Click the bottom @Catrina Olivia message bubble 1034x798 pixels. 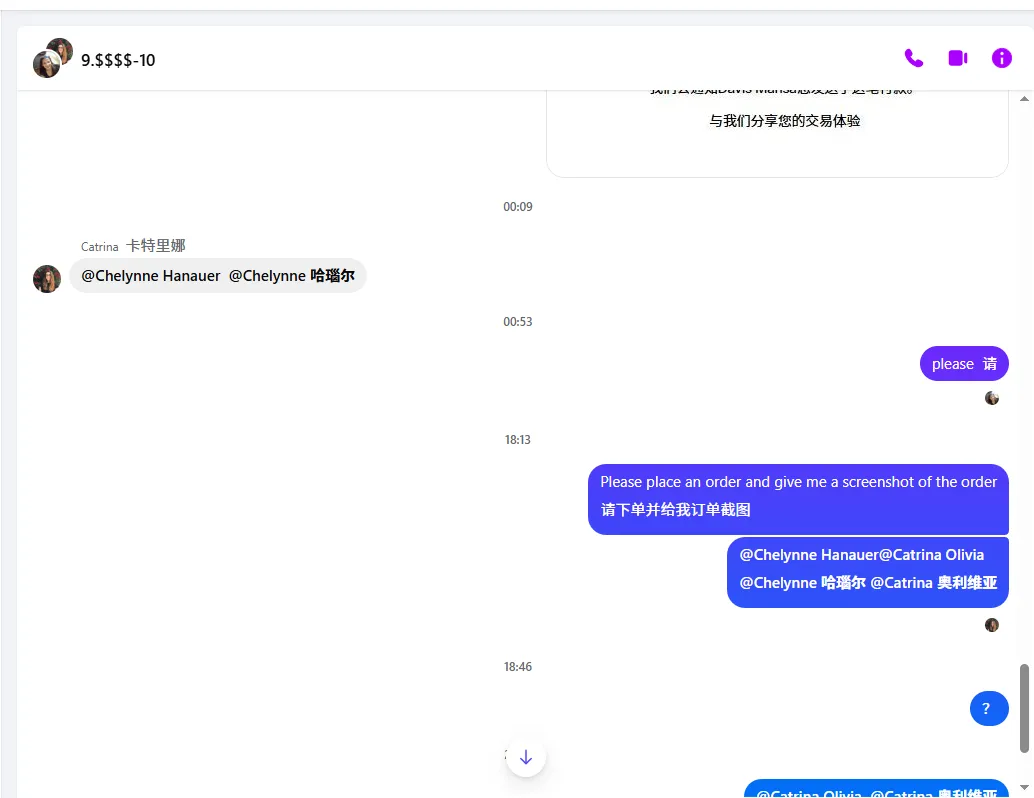pyautogui.click(x=877, y=790)
